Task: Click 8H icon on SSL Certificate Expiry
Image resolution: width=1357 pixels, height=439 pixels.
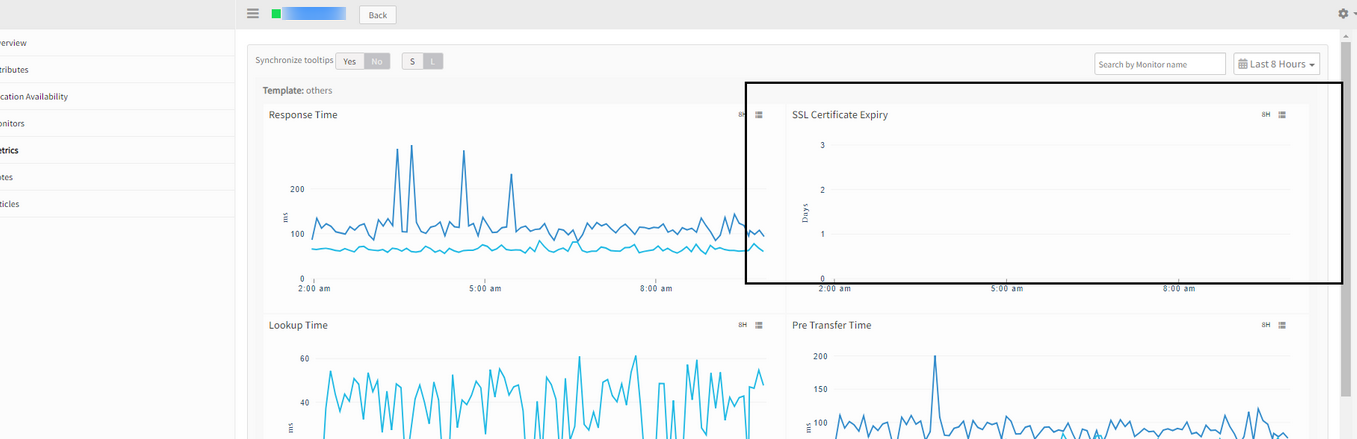Action: (x=1265, y=115)
